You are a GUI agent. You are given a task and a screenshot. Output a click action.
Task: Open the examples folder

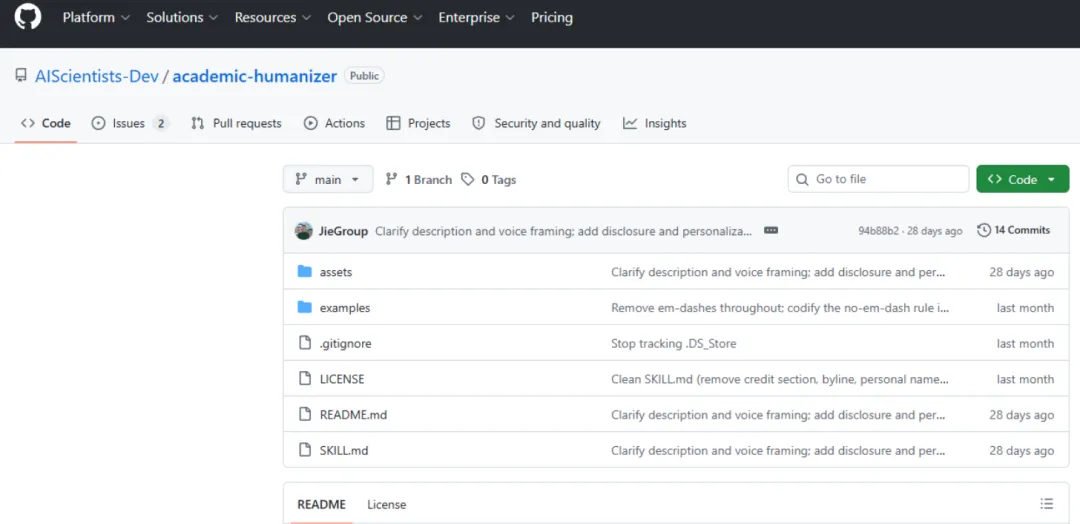click(344, 308)
